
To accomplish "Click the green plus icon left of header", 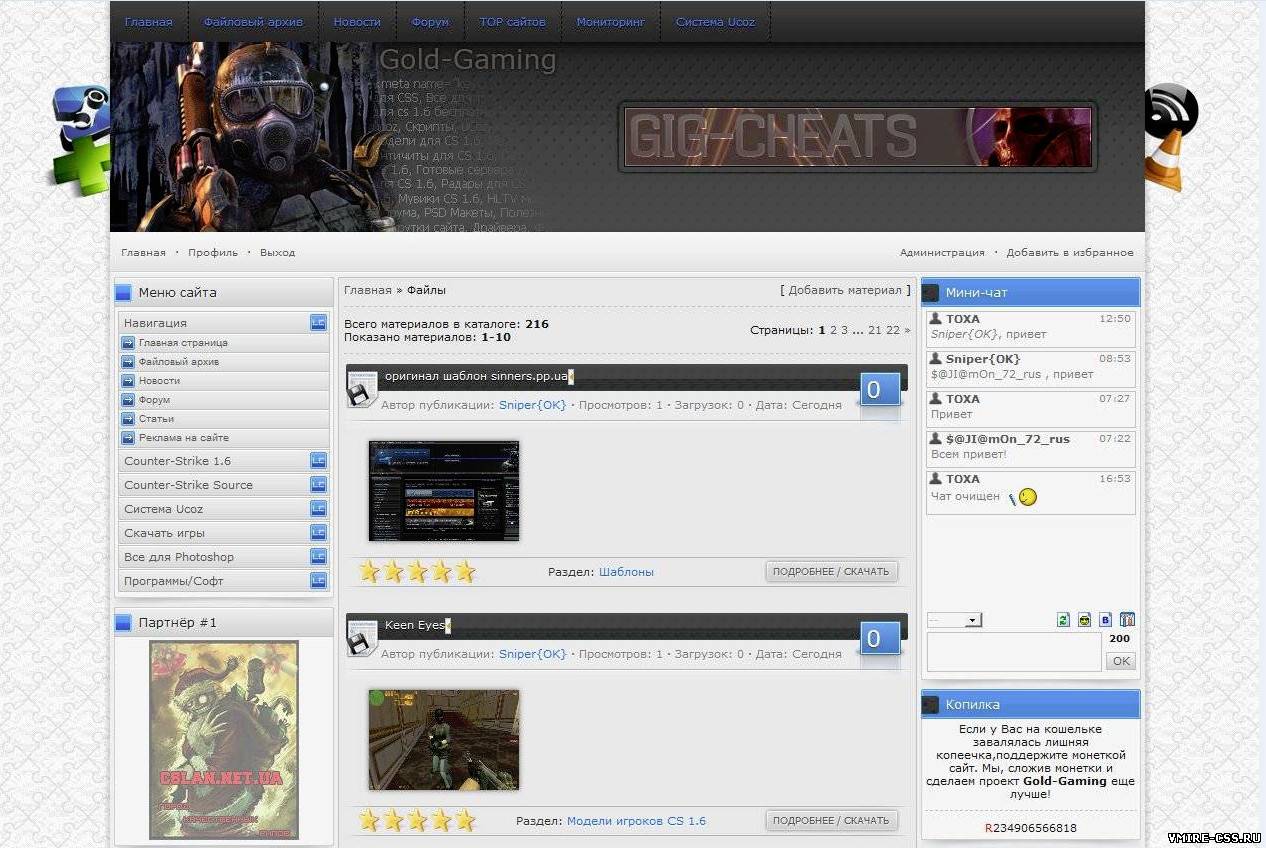I will pyautogui.click(x=82, y=166).
